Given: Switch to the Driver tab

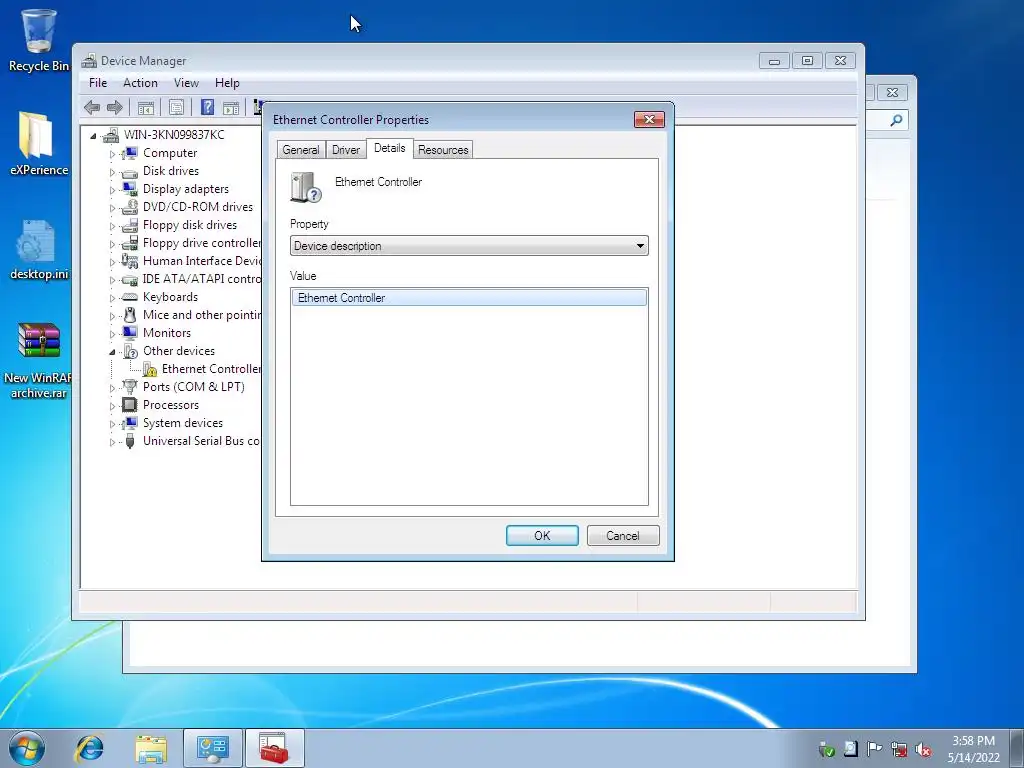Looking at the screenshot, I should tap(345, 150).
